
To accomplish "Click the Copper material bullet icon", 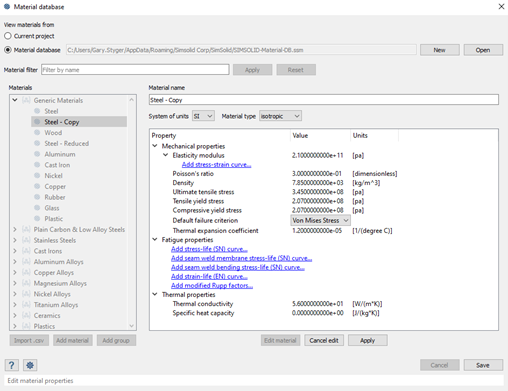I will click(37, 186).
